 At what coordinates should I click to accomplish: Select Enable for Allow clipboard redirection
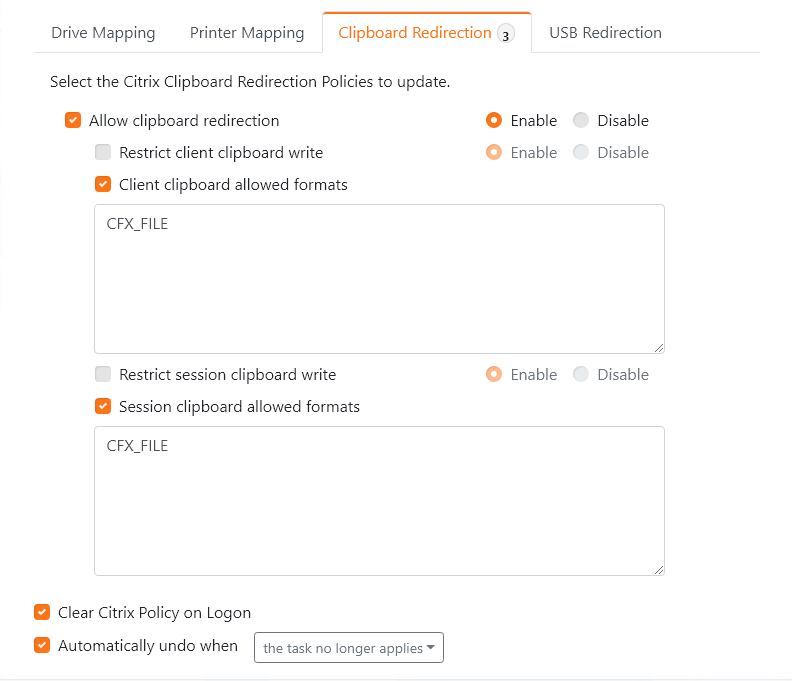(x=494, y=121)
